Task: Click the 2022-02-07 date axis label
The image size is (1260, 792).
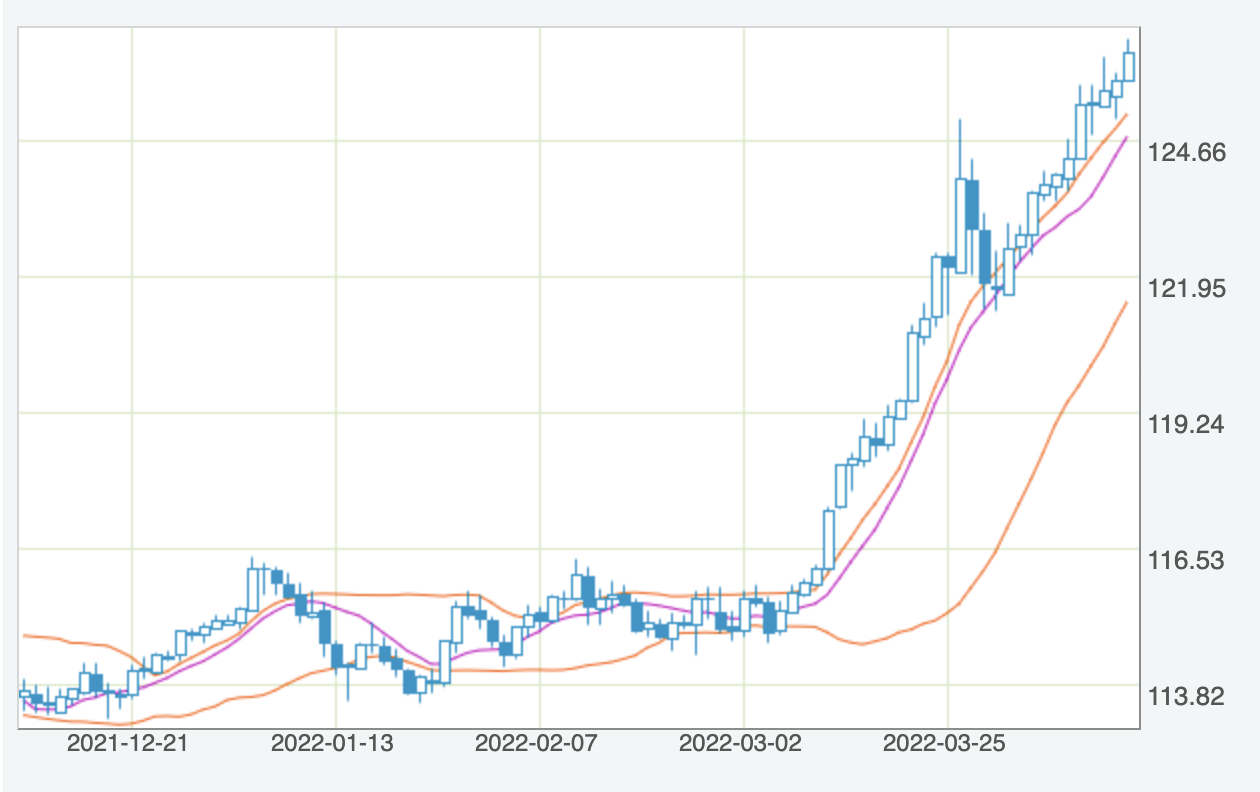Action: pos(536,745)
